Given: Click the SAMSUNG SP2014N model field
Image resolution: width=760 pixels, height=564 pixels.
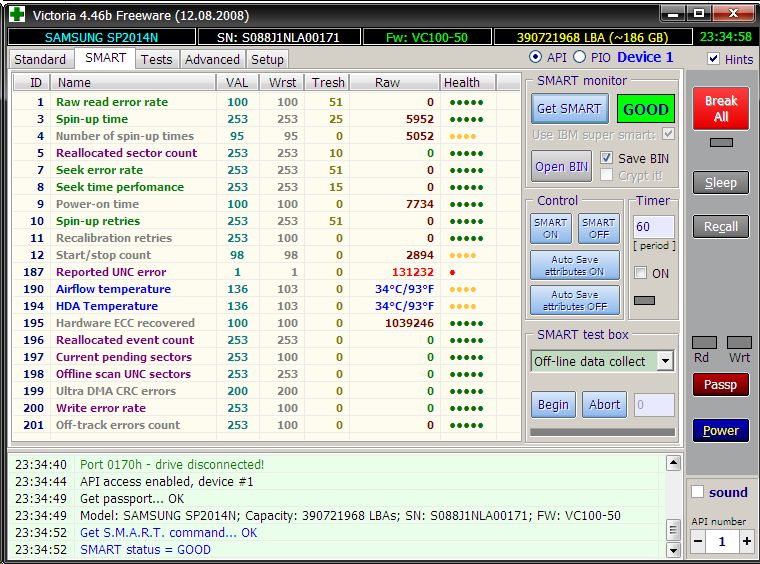Looking at the screenshot, I should tap(102, 37).
